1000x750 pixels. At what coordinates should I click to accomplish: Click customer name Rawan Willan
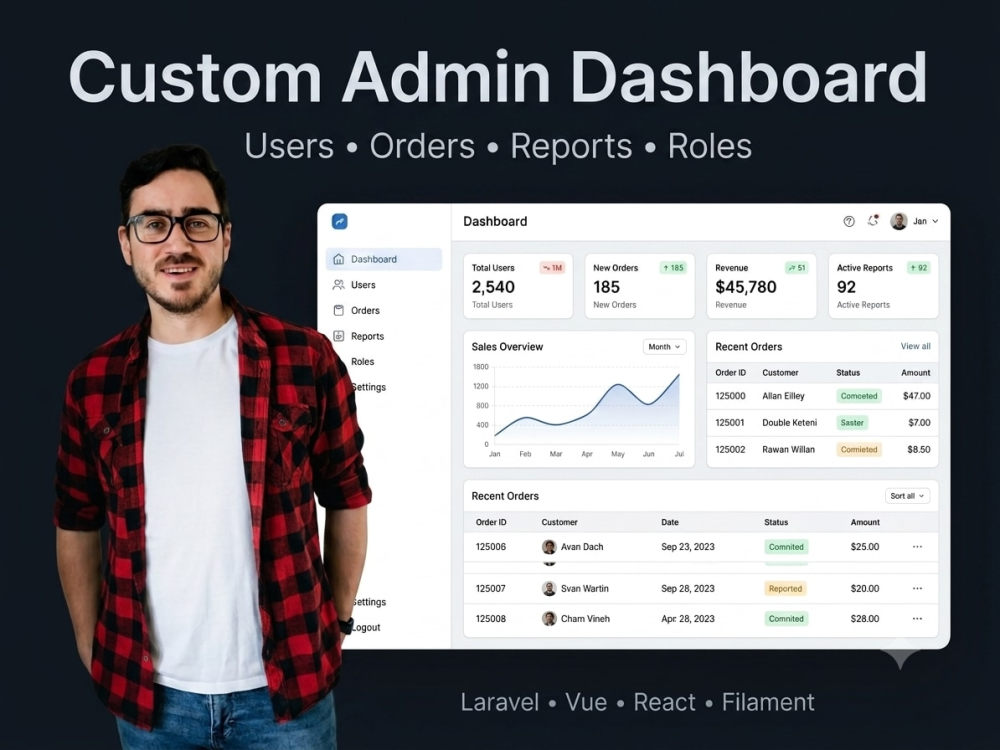point(788,450)
